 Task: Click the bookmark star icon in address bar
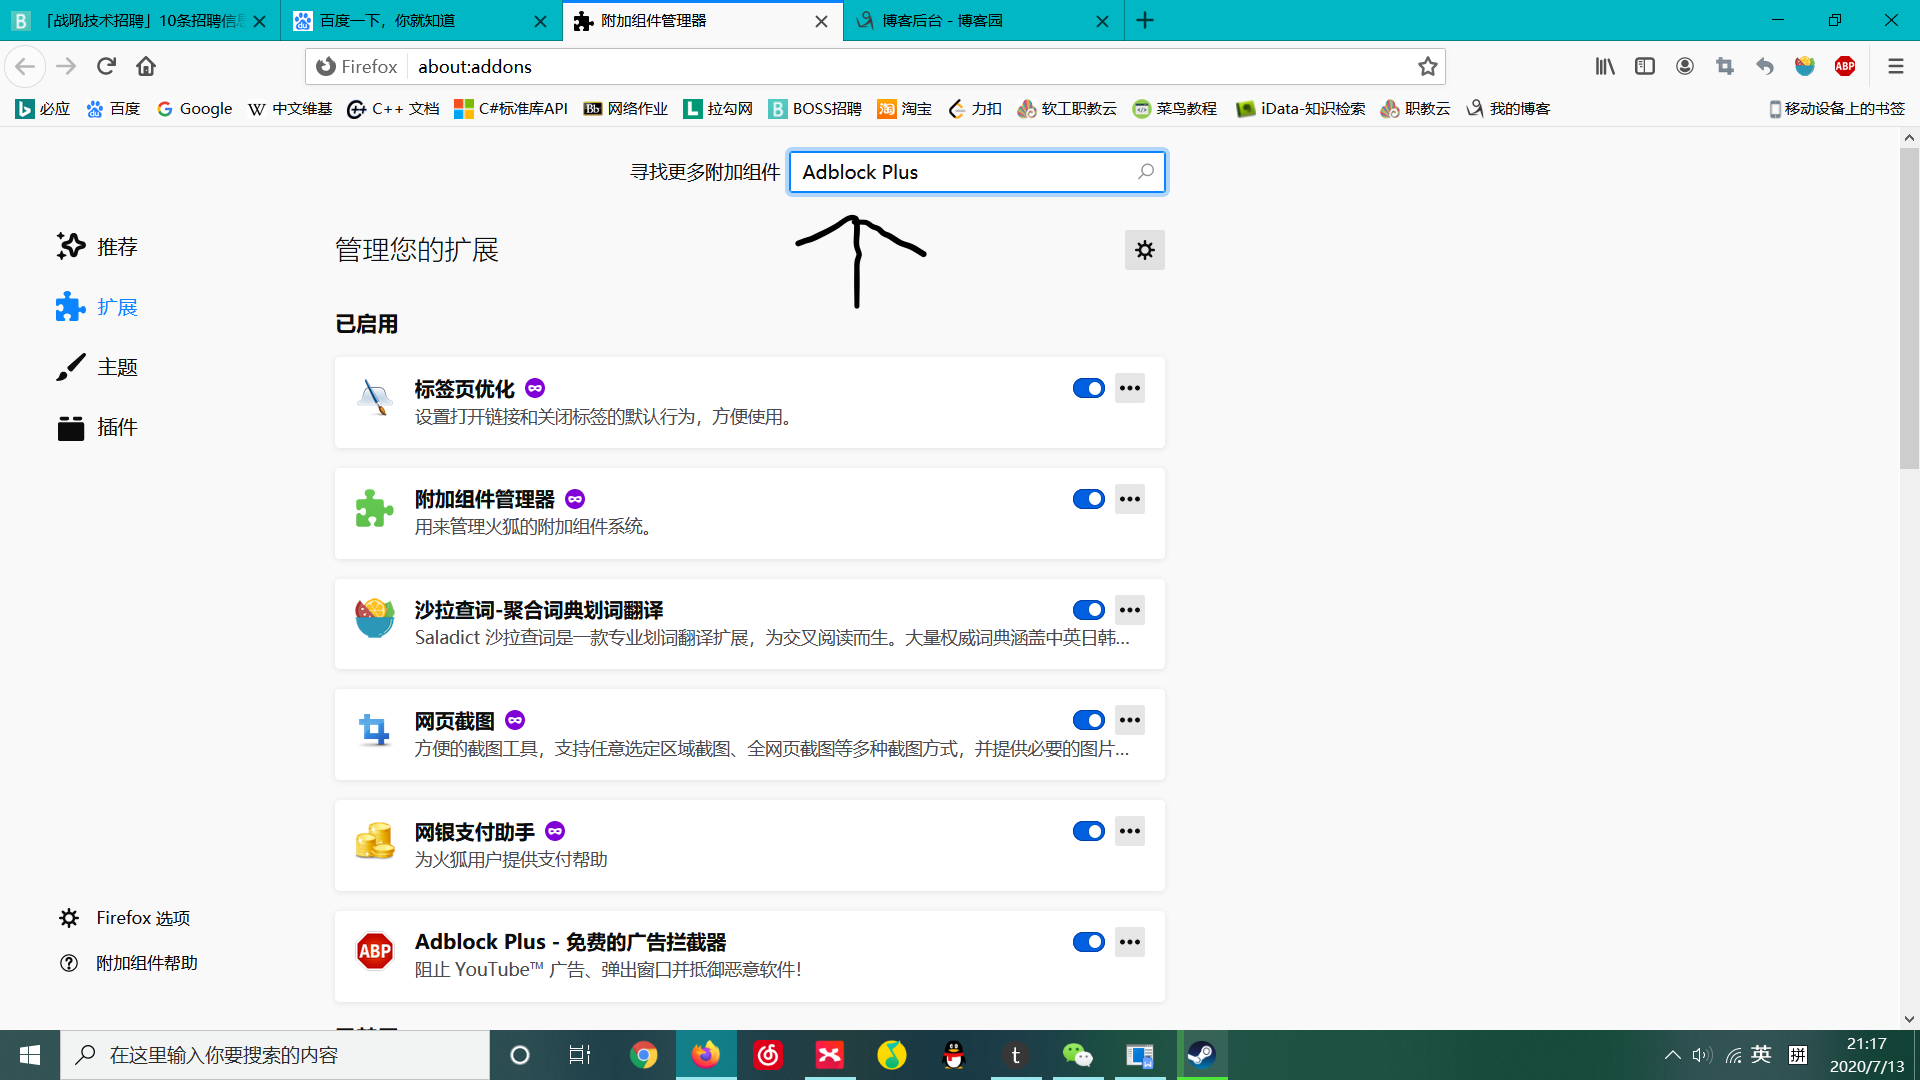click(x=1427, y=66)
